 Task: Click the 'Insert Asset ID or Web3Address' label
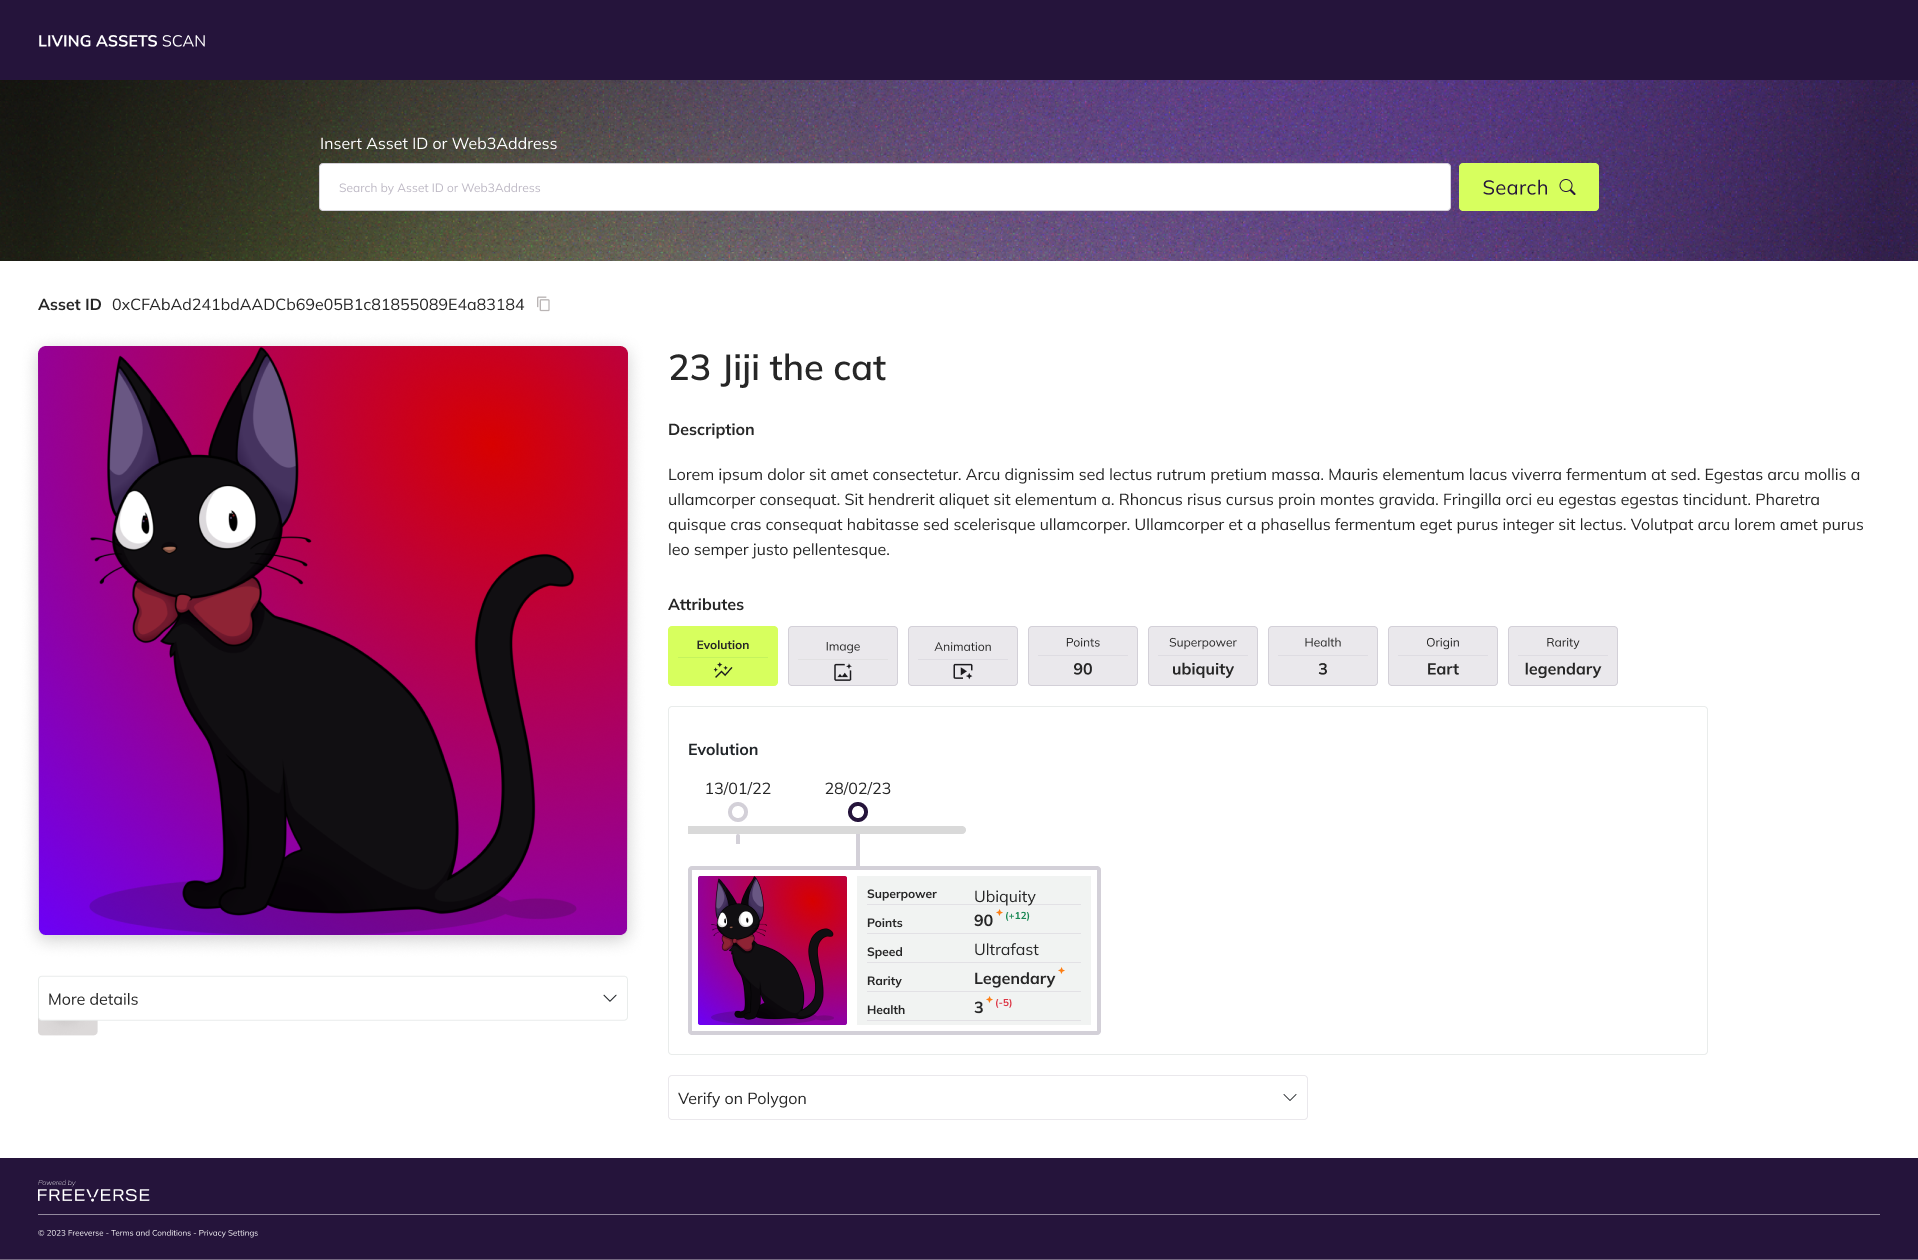(438, 143)
